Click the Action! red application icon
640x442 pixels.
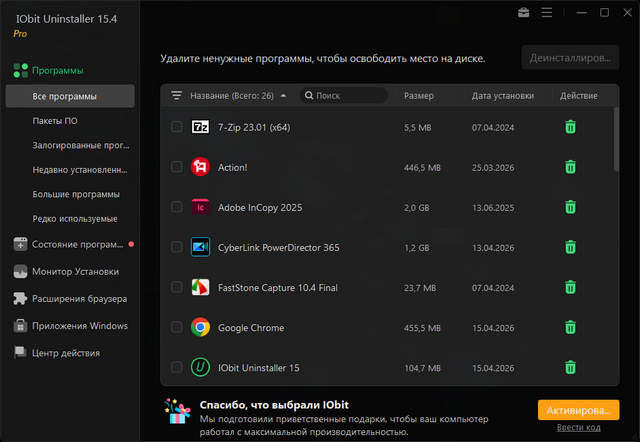pos(200,167)
